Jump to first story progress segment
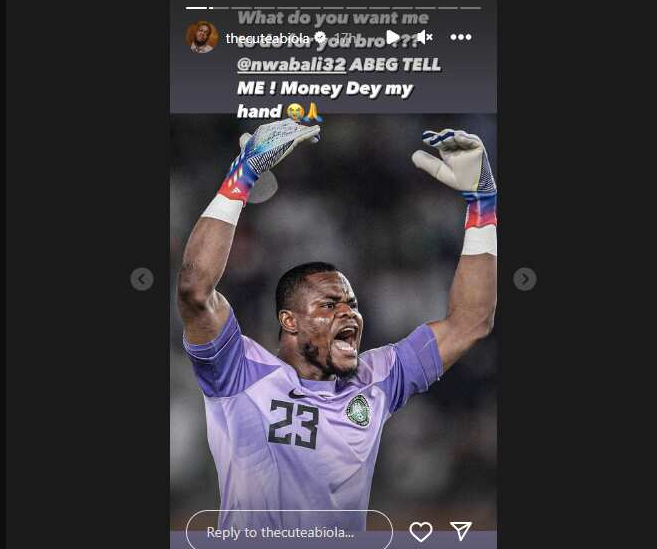Screen dimensions: 657x549 (197, 8)
